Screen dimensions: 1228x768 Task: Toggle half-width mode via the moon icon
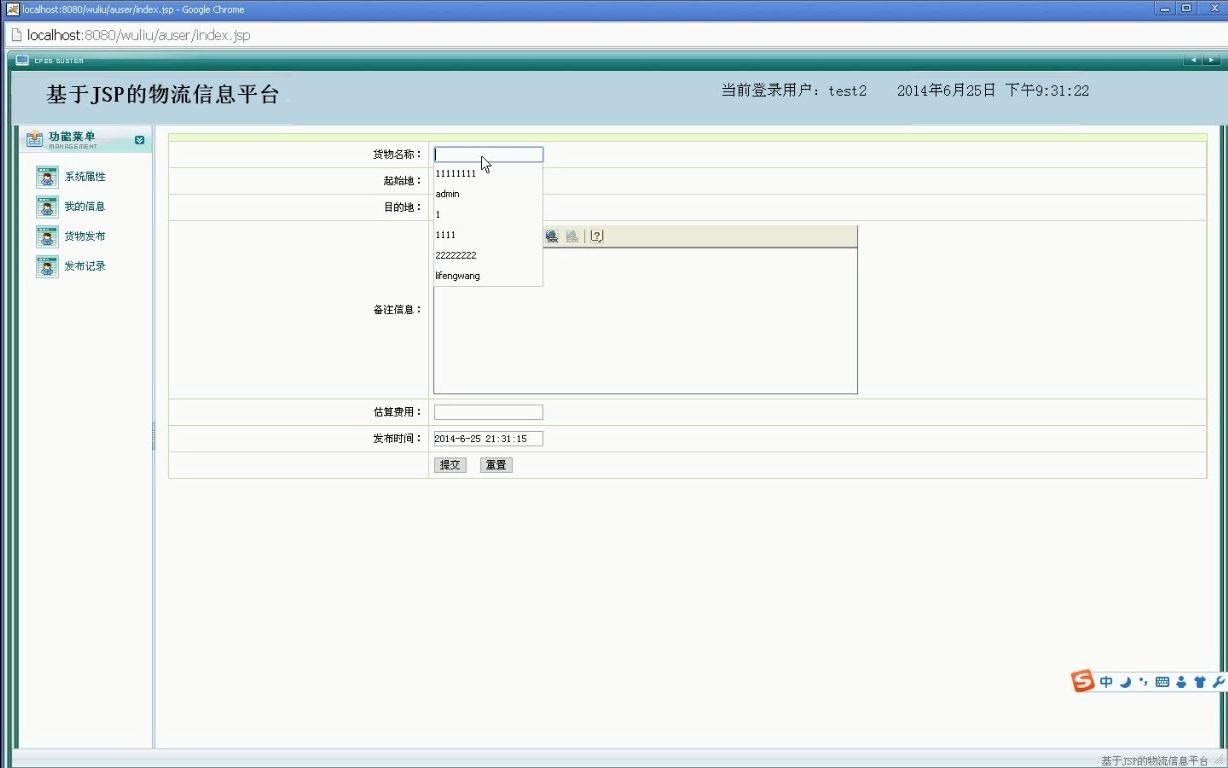(x=1126, y=682)
